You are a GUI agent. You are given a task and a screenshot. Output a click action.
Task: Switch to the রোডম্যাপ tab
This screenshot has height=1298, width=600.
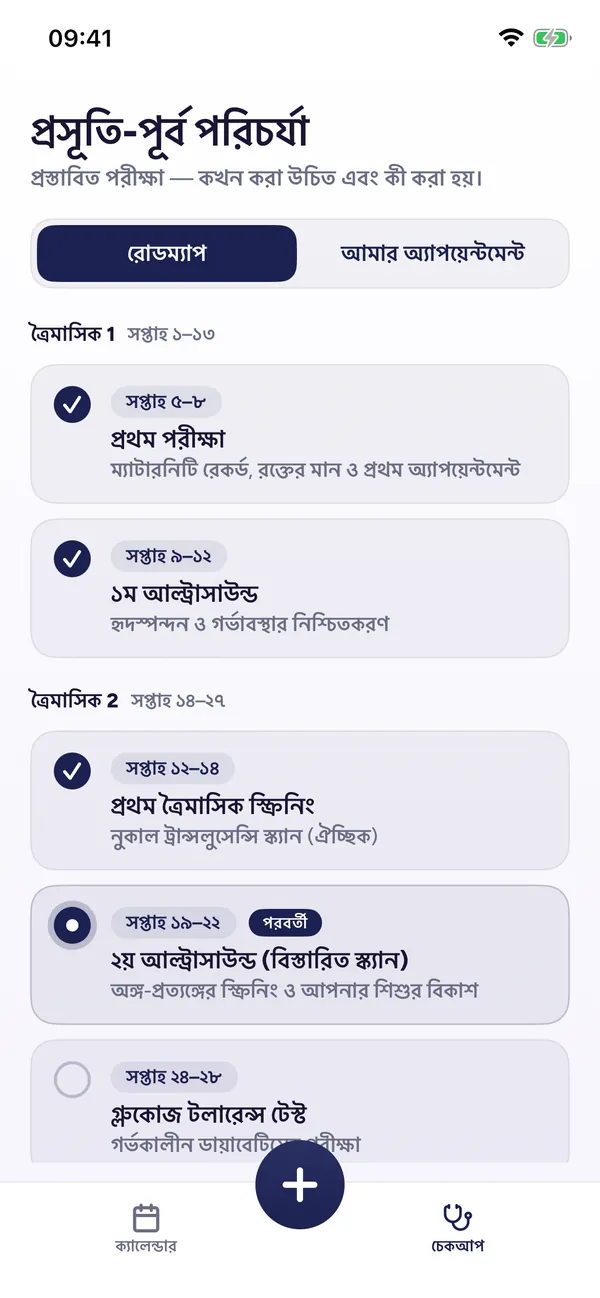point(167,253)
